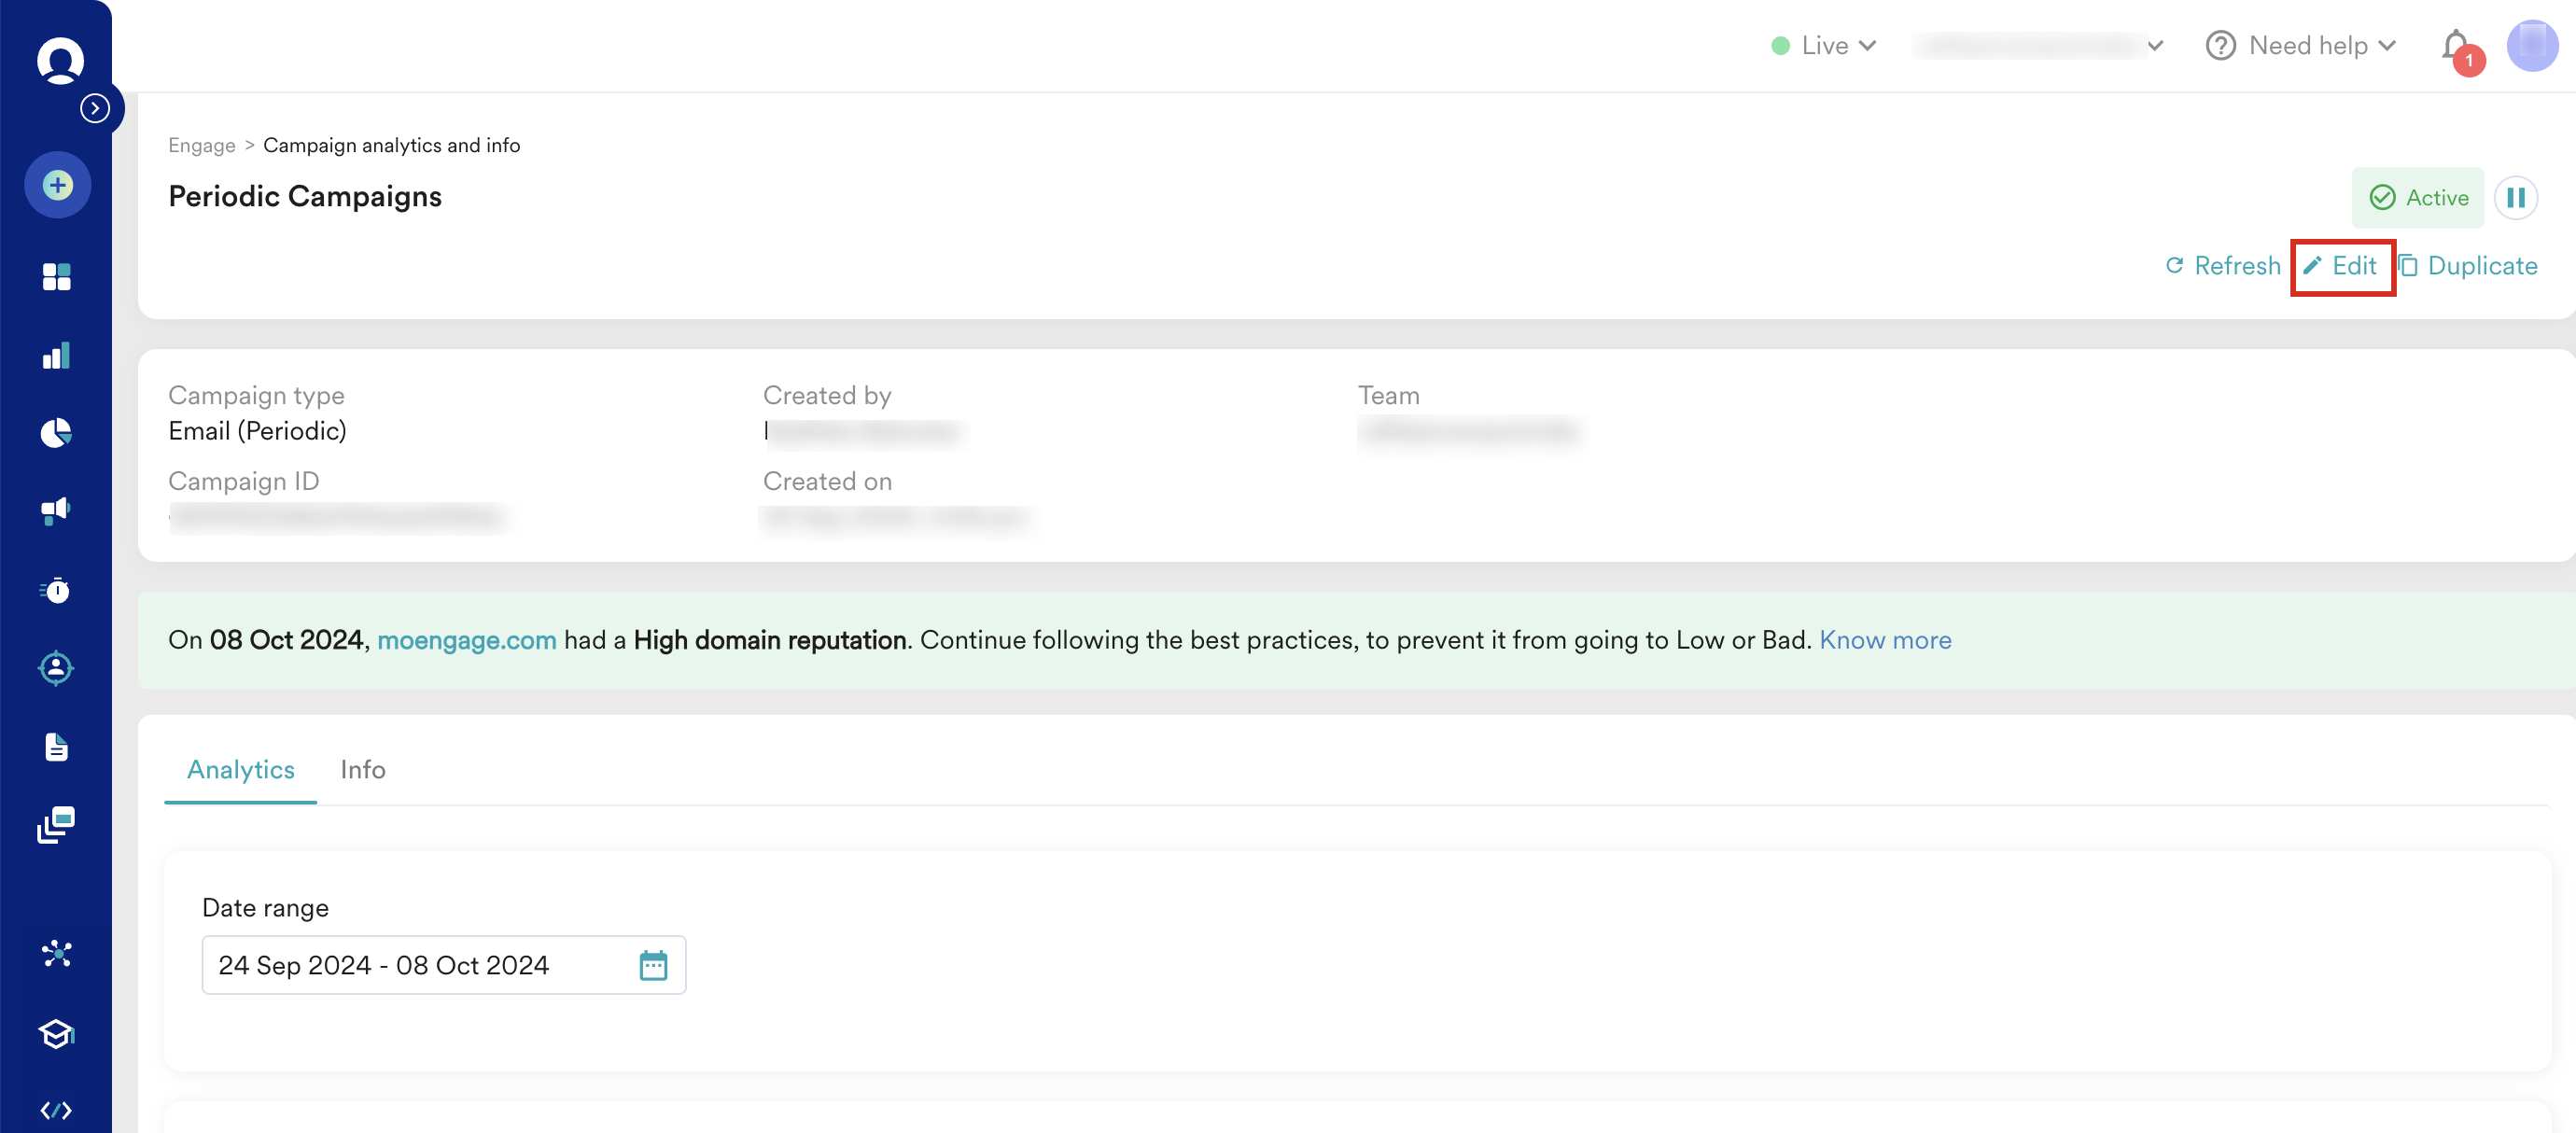
Task: Click the stopwatch icon in sidebar
Action: point(57,590)
